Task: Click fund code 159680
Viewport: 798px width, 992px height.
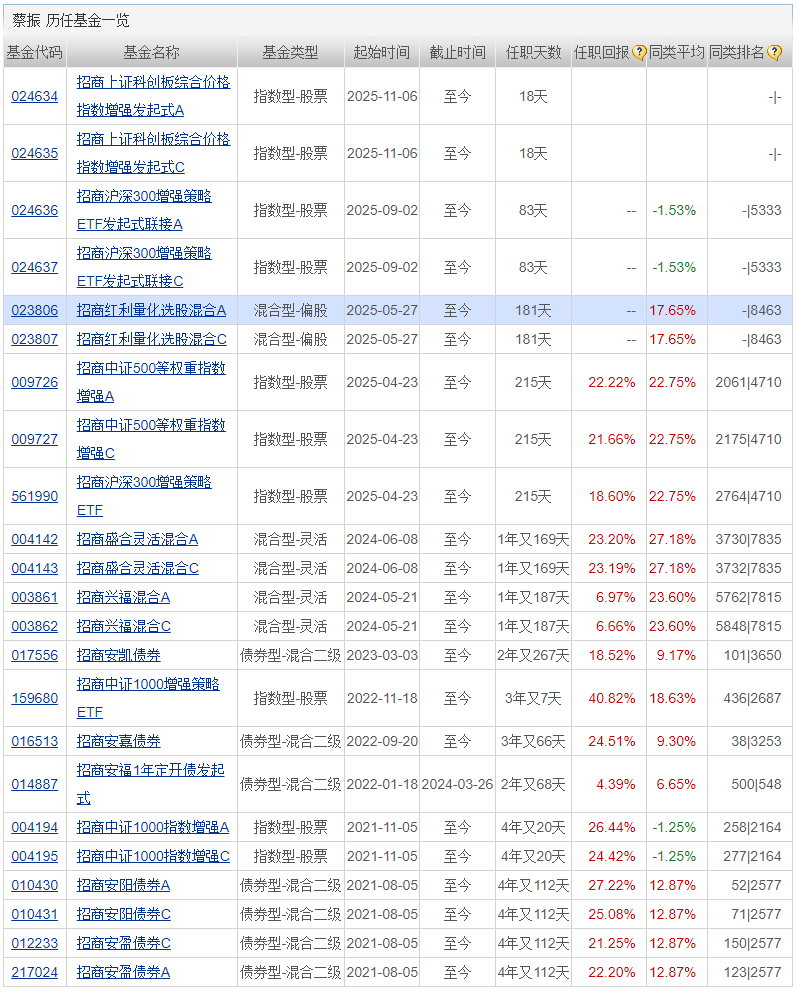Action: click(x=34, y=698)
